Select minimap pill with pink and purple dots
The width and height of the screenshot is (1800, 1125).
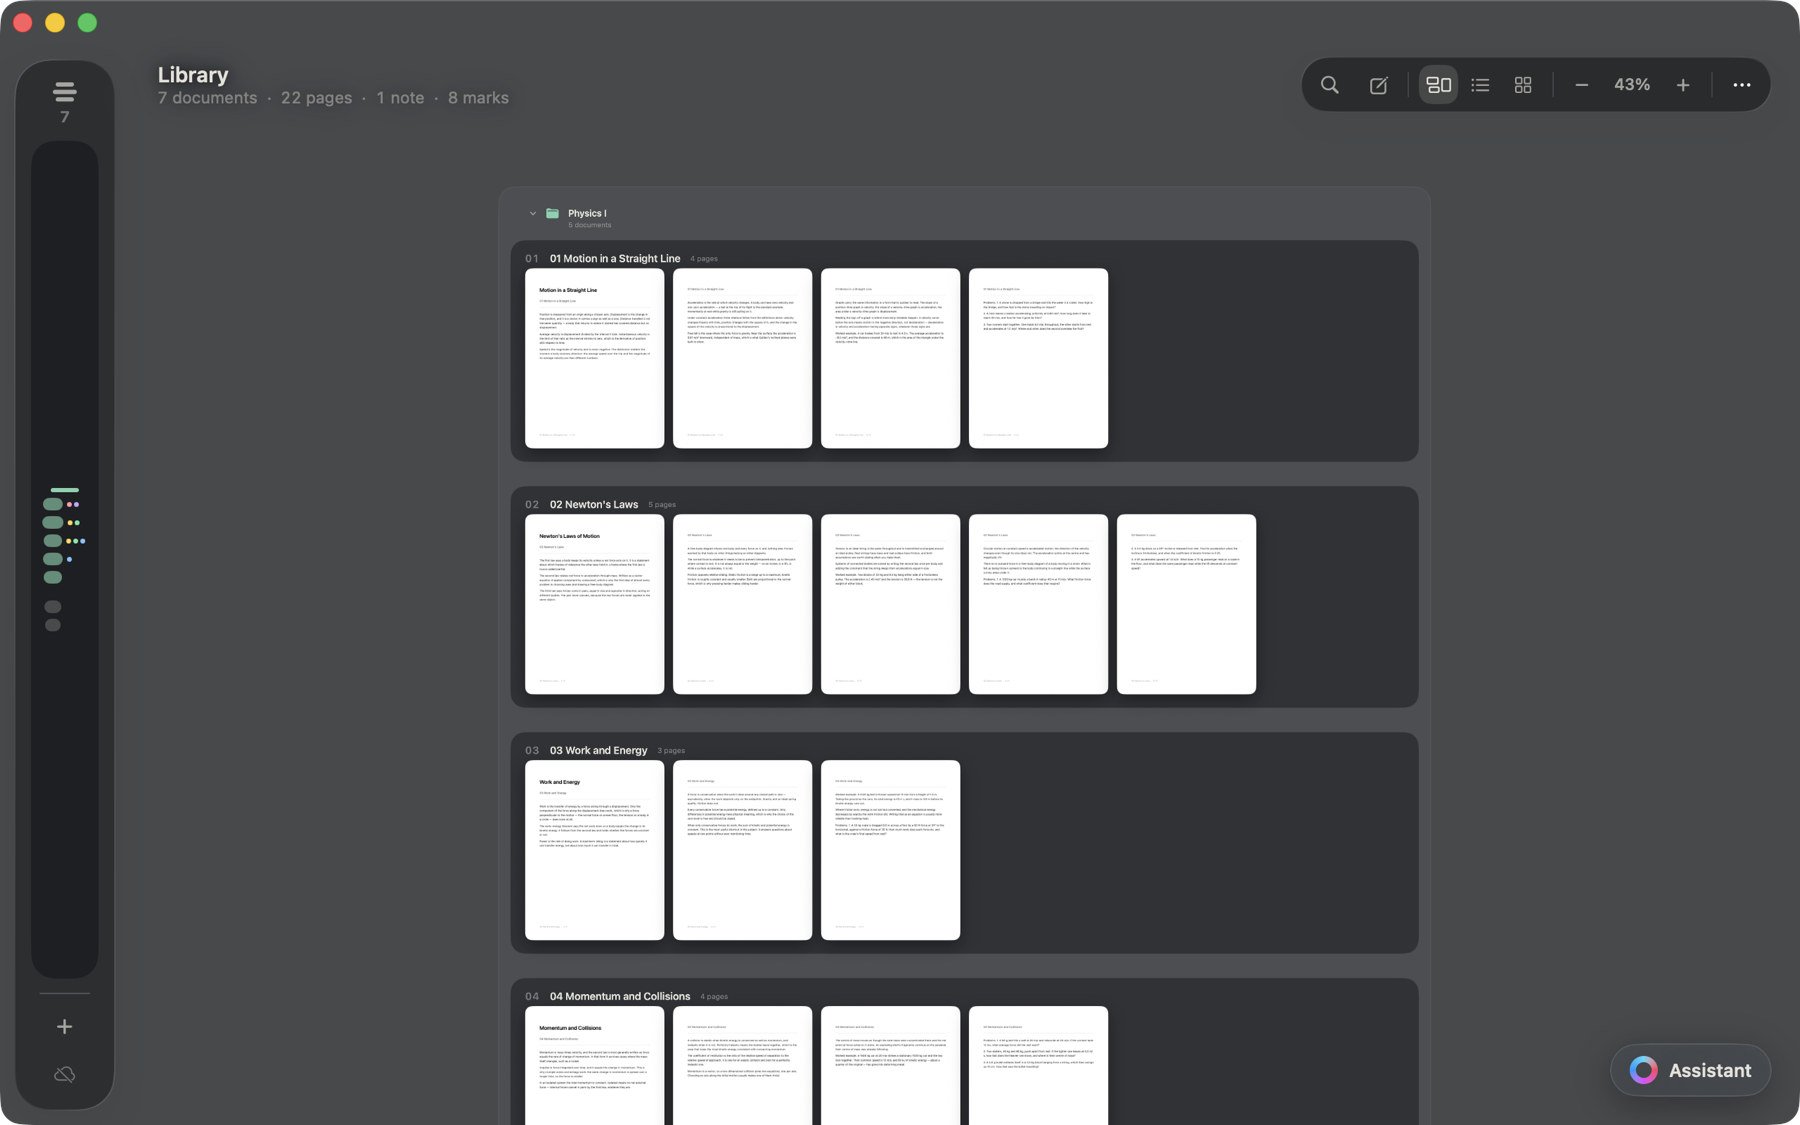click(53, 504)
